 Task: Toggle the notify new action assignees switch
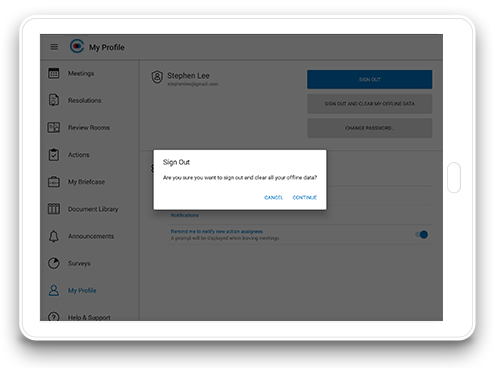[x=422, y=235]
